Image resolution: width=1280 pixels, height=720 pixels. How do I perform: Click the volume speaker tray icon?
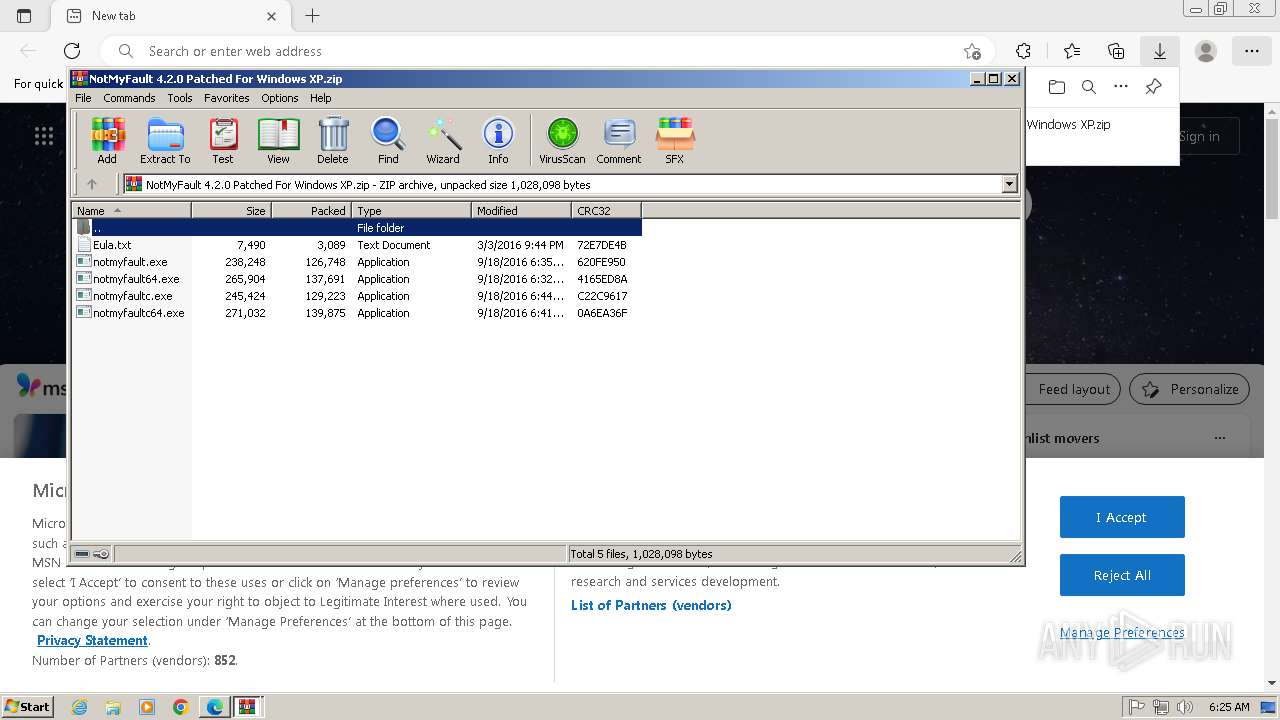1185,707
